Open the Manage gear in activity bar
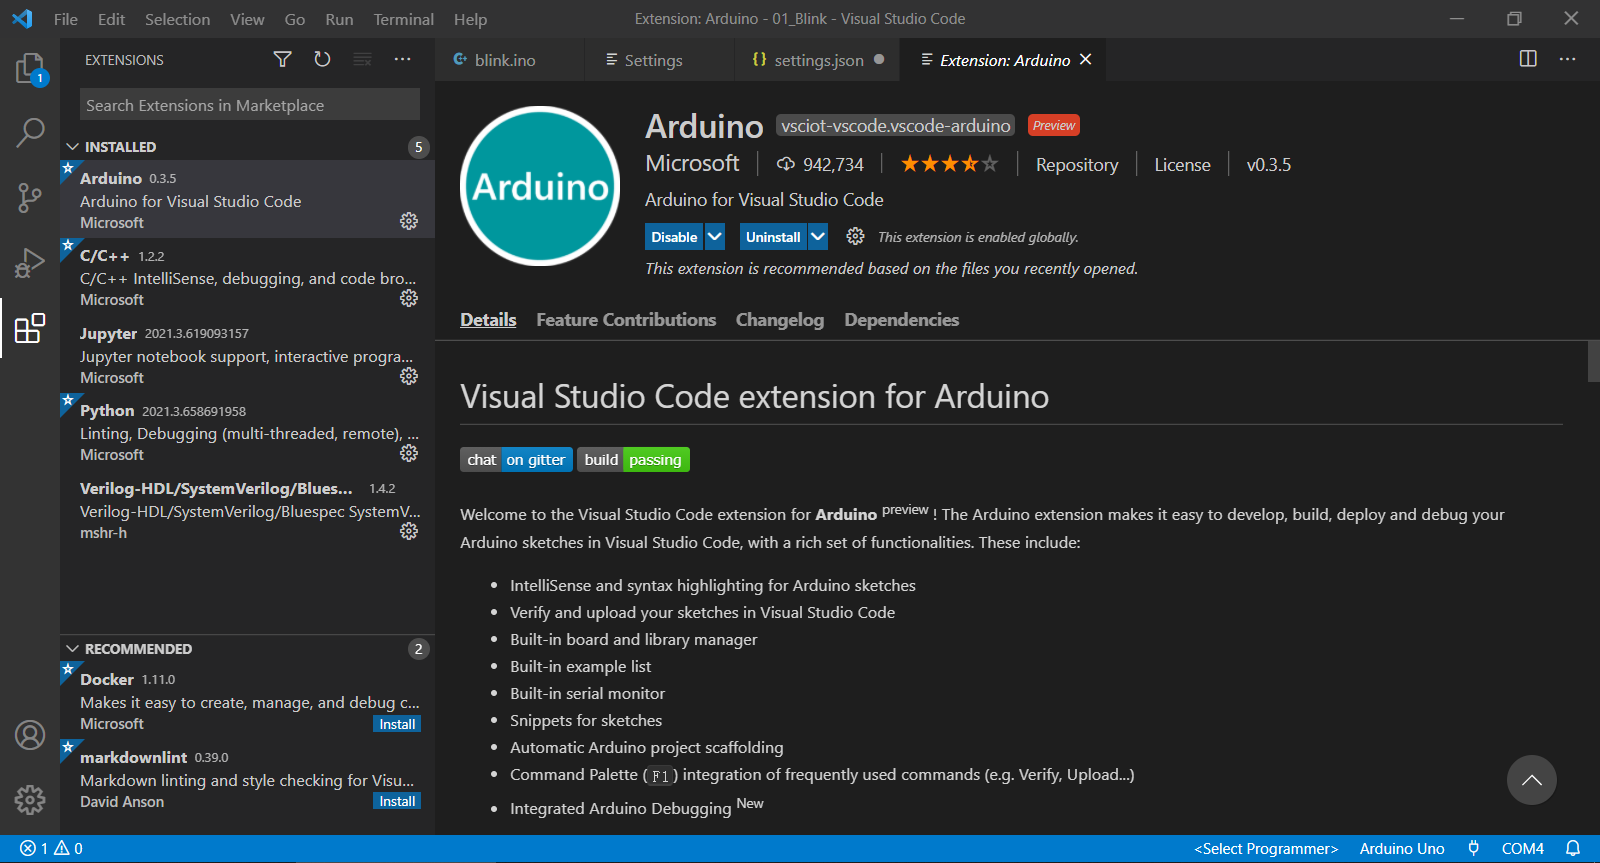 tap(30, 799)
